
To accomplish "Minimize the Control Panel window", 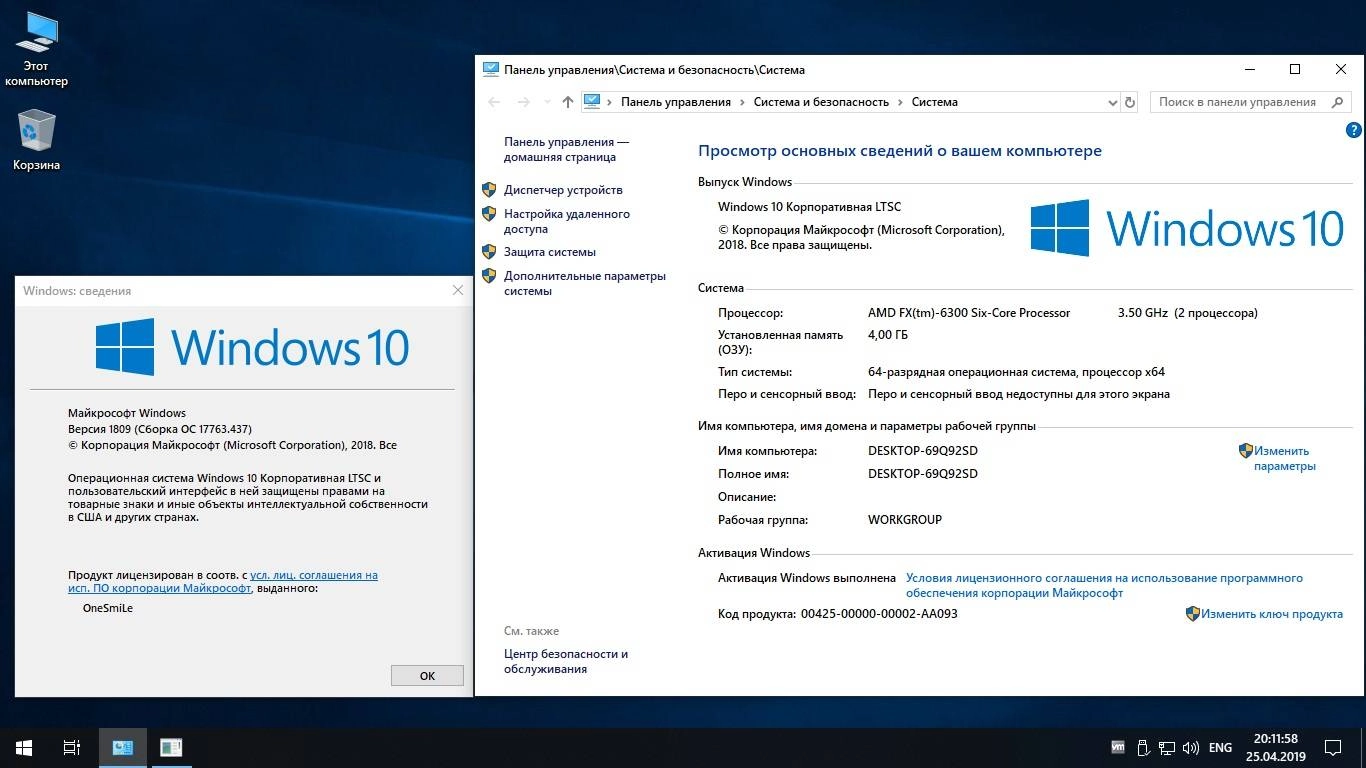I will (1250, 69).
